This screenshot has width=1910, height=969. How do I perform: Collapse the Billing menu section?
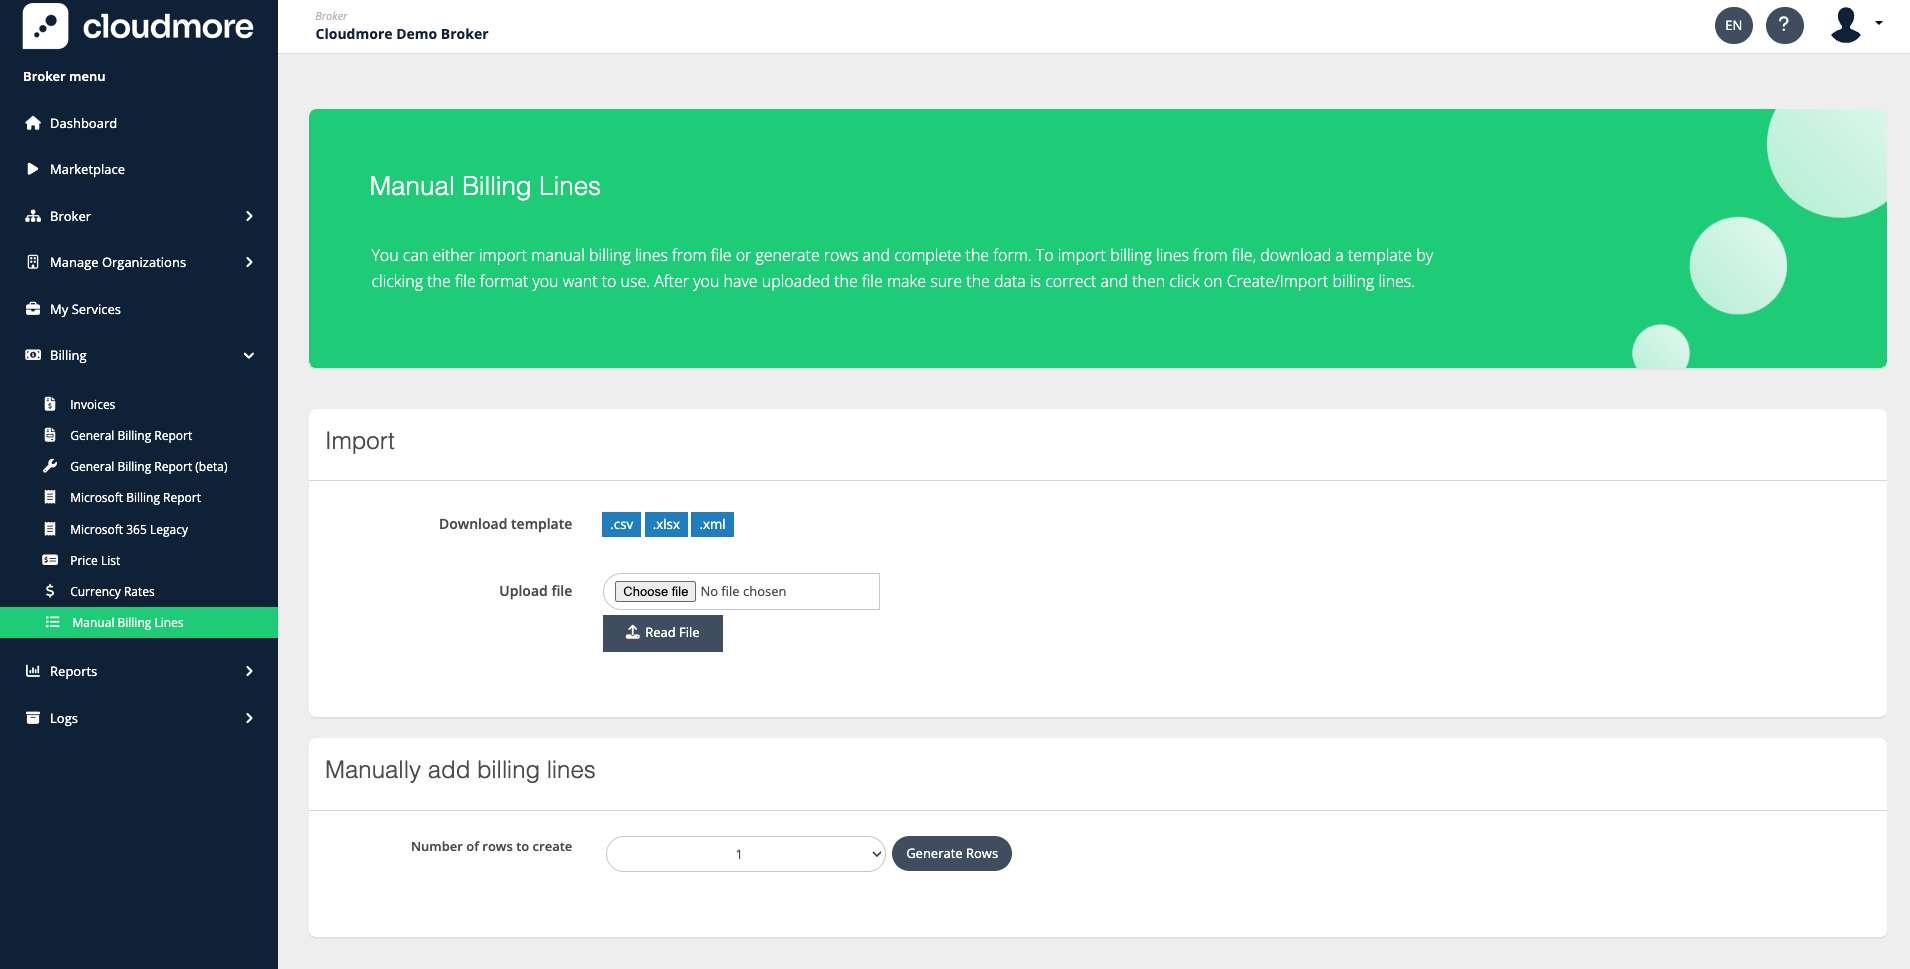tap(249, 355)
